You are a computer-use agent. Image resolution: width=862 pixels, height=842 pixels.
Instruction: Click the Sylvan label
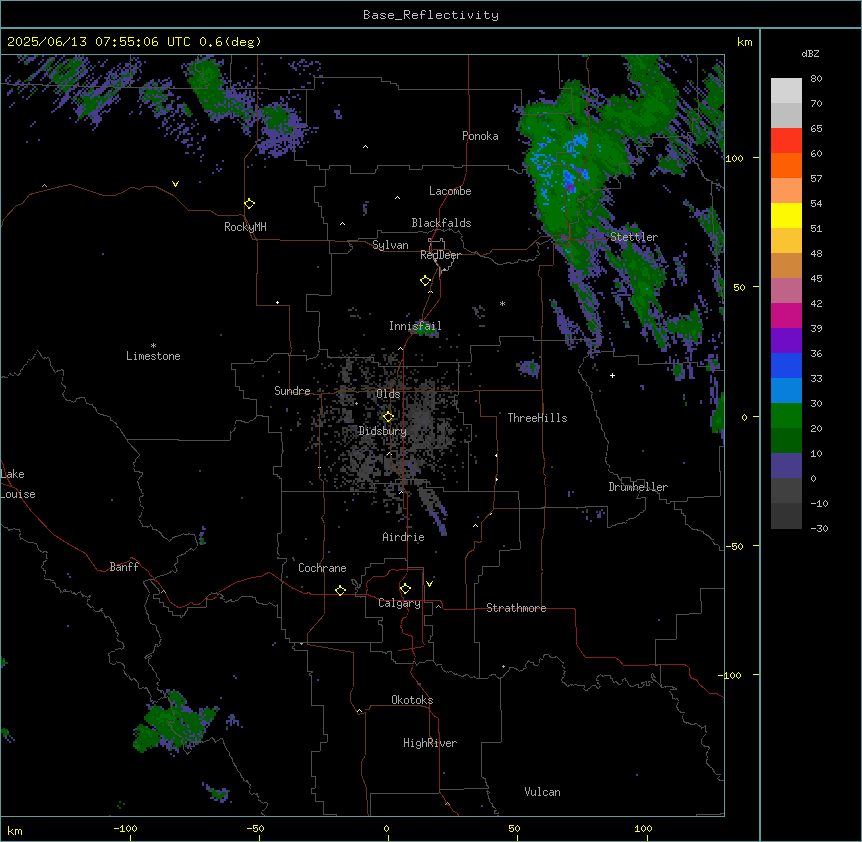pos(390,245)
